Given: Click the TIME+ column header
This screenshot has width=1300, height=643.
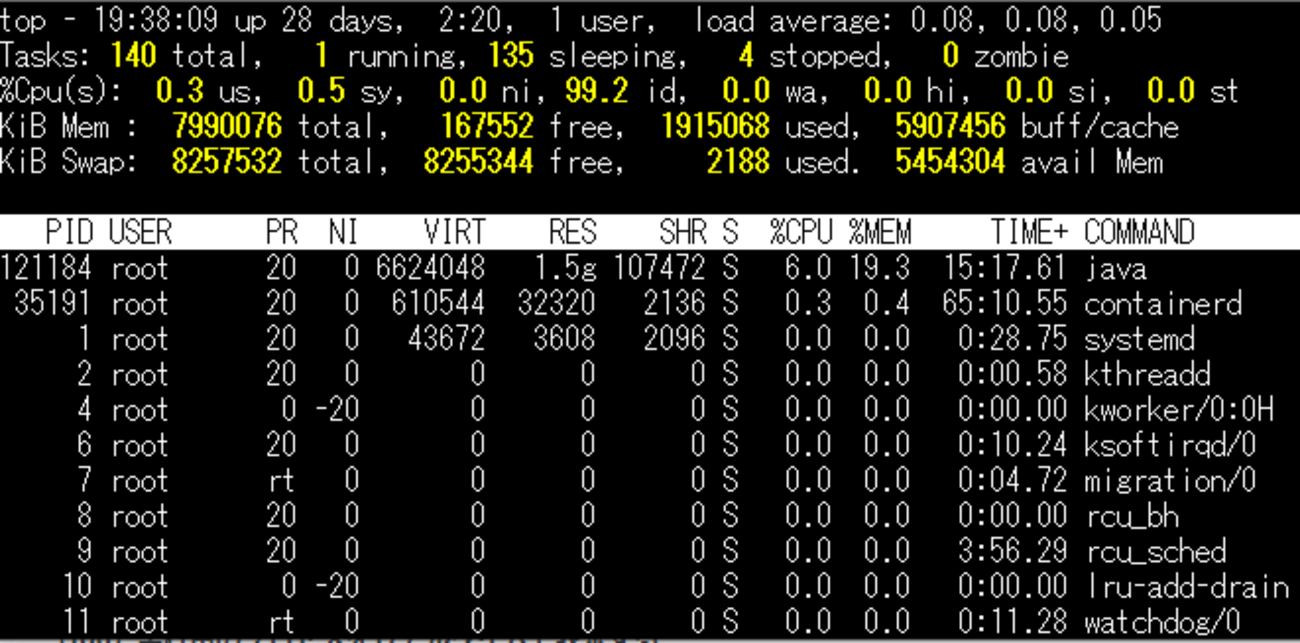Looking at the screenshot, I should [1030, 231].
